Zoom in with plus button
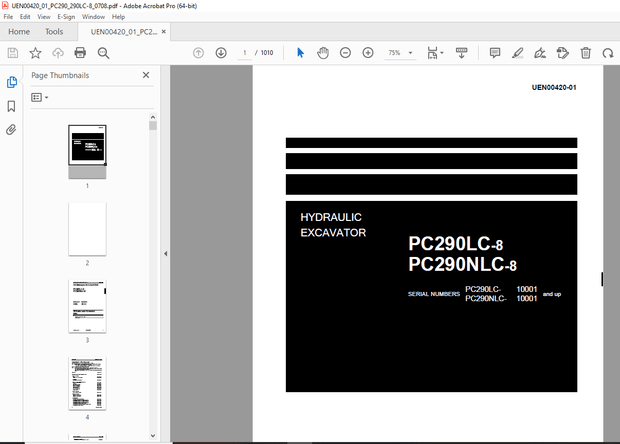Image resolution: width=620 pixels, height=444 pixels. point(368,53)
